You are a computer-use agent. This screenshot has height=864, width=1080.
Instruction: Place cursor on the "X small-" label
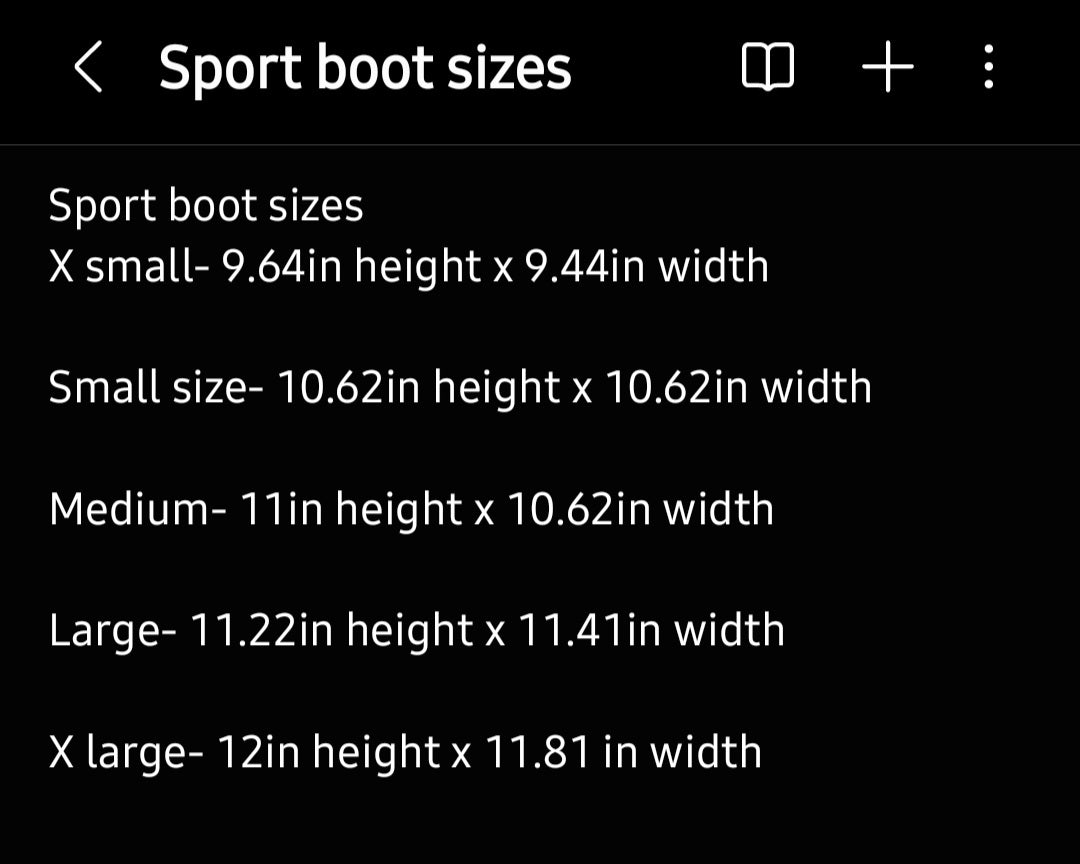(x=125, y=267)
